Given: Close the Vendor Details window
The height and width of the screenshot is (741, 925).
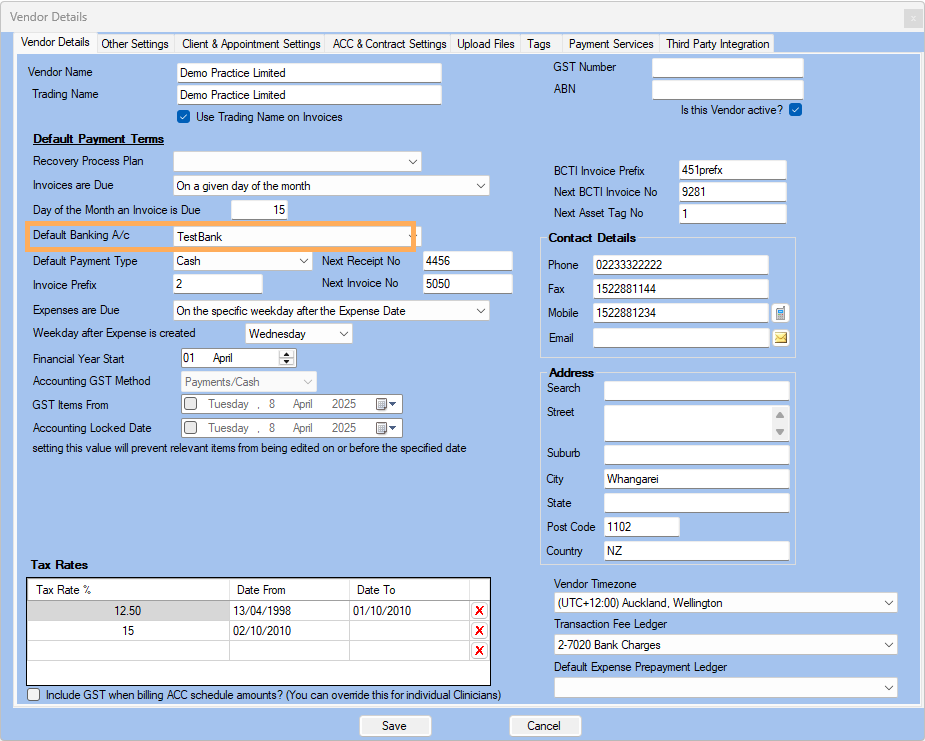Looking at the screenshot, I should (913, 18).
